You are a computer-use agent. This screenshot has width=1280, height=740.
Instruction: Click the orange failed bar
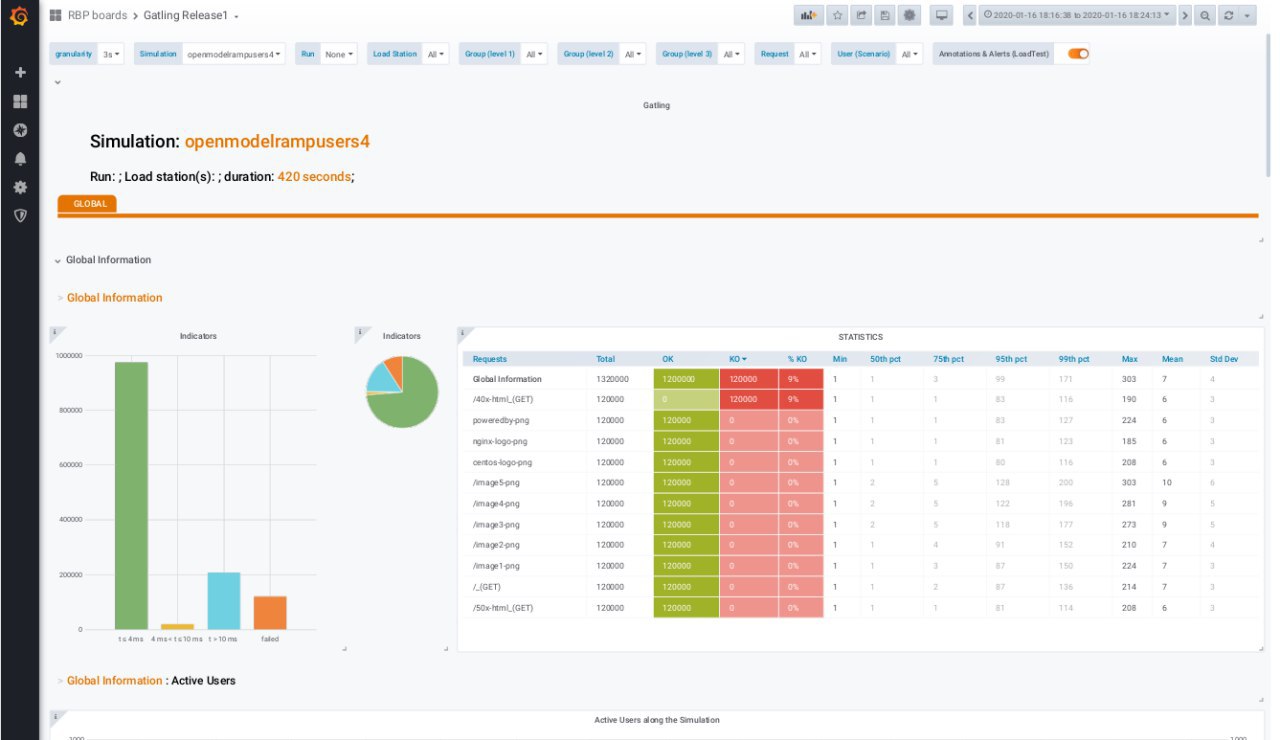(270, 612)
